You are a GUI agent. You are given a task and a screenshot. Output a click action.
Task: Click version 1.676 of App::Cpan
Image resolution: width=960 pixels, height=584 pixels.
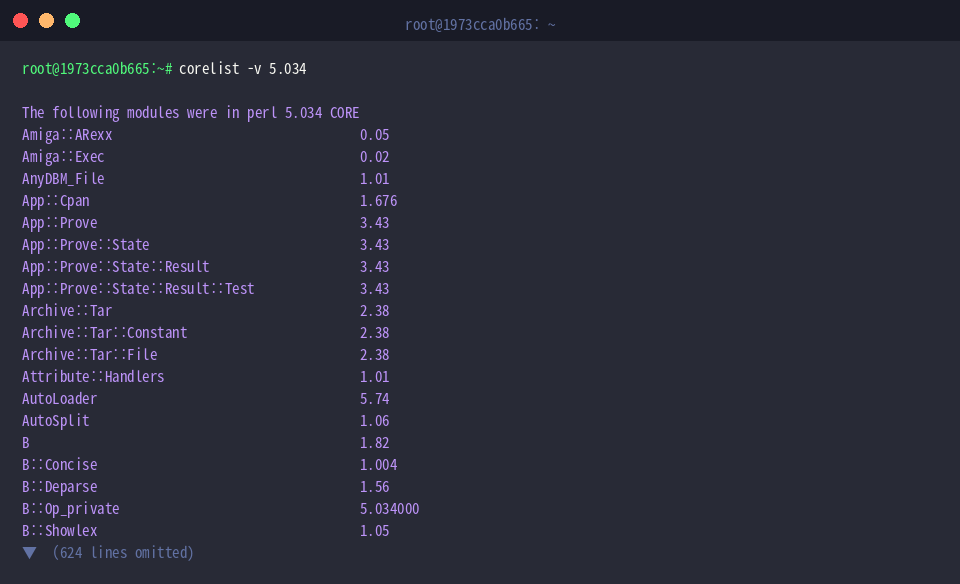pyautogui.click(x=378, y=201)
